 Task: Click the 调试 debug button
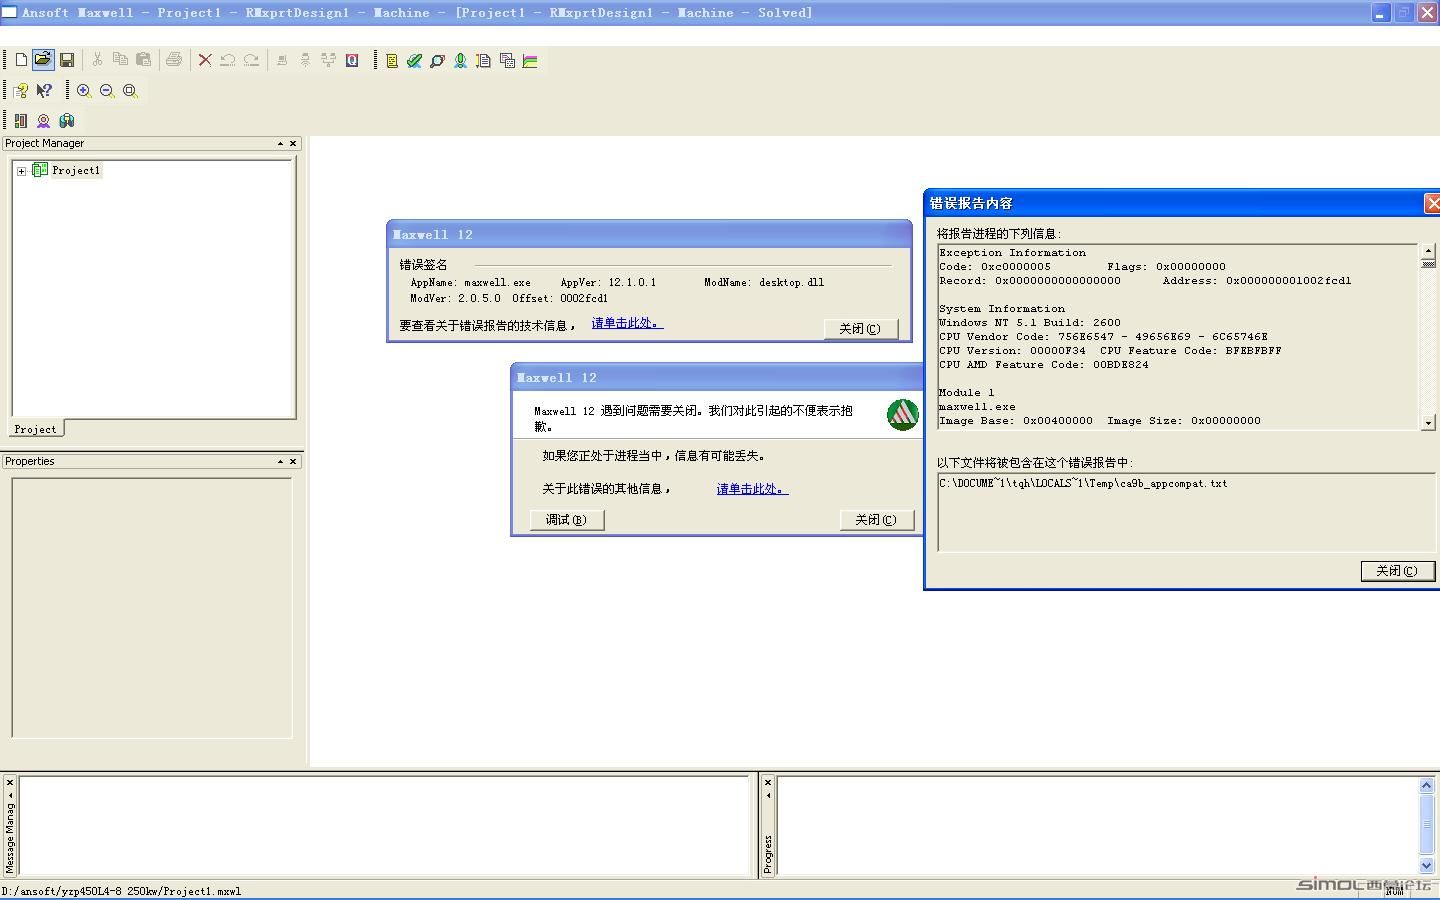point(567,520)
